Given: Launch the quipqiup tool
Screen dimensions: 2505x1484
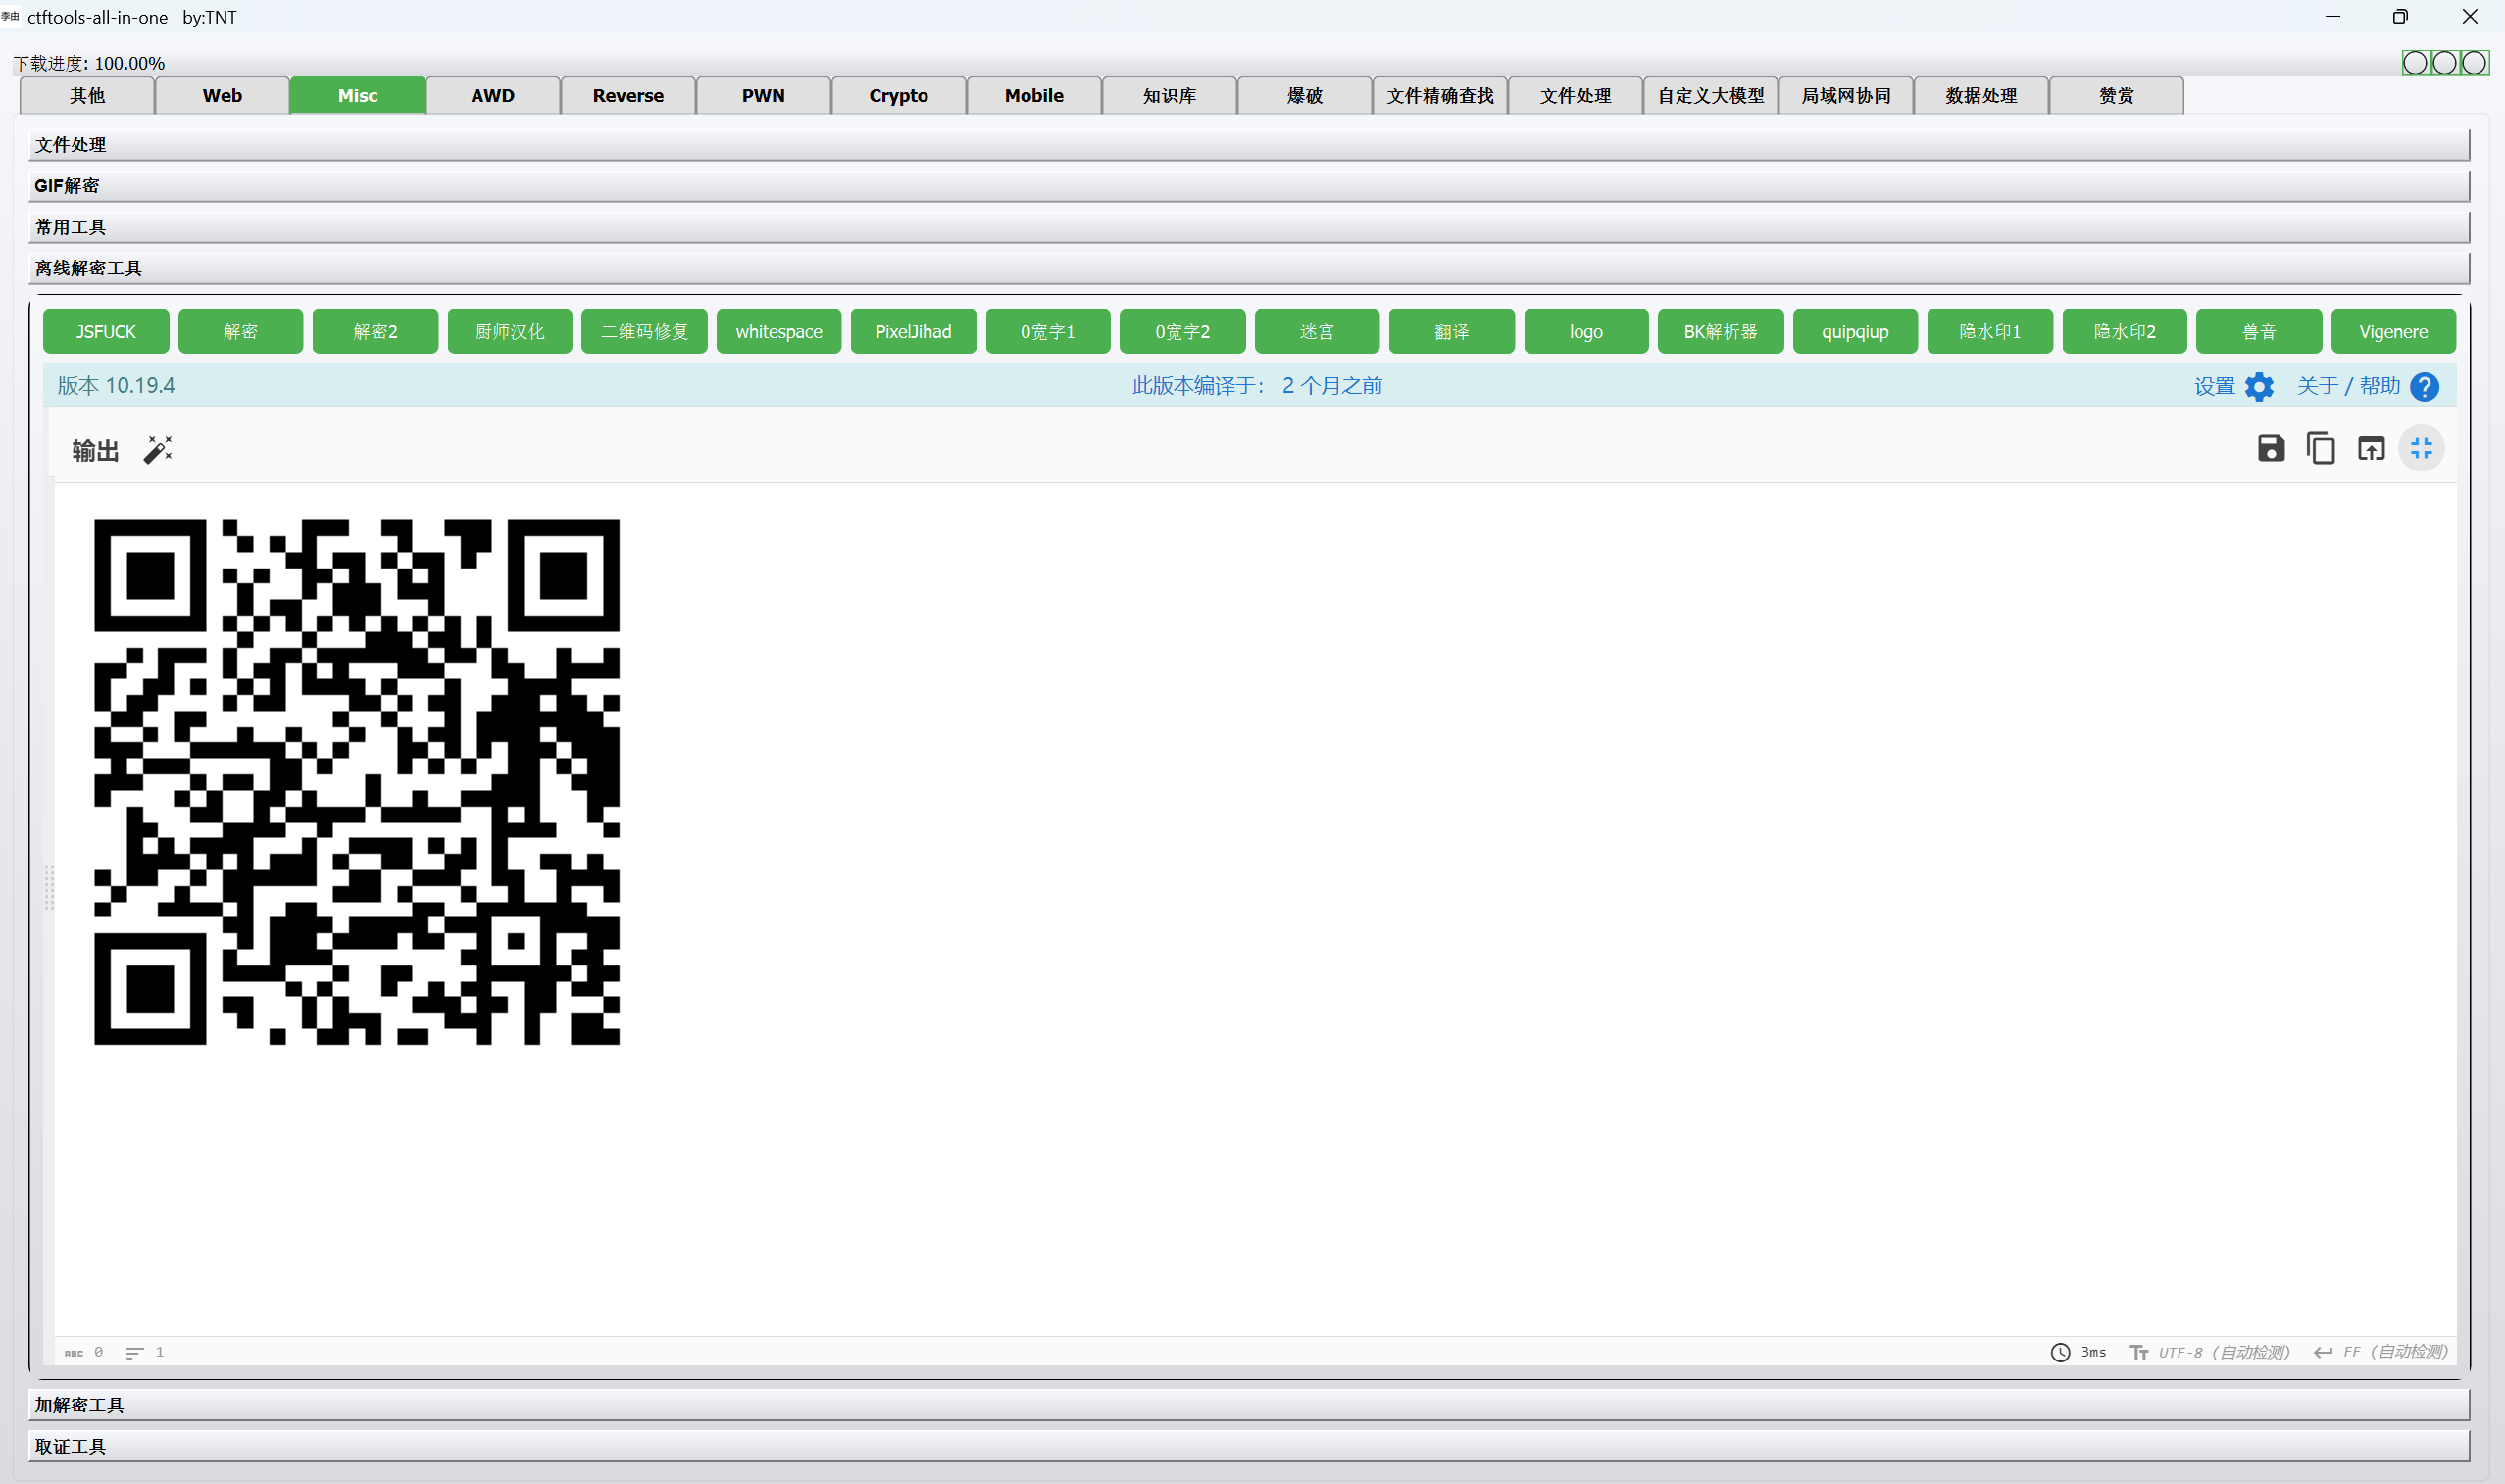Looking at the screenshot, I should pyautogui.click(x=1855, y=331).
